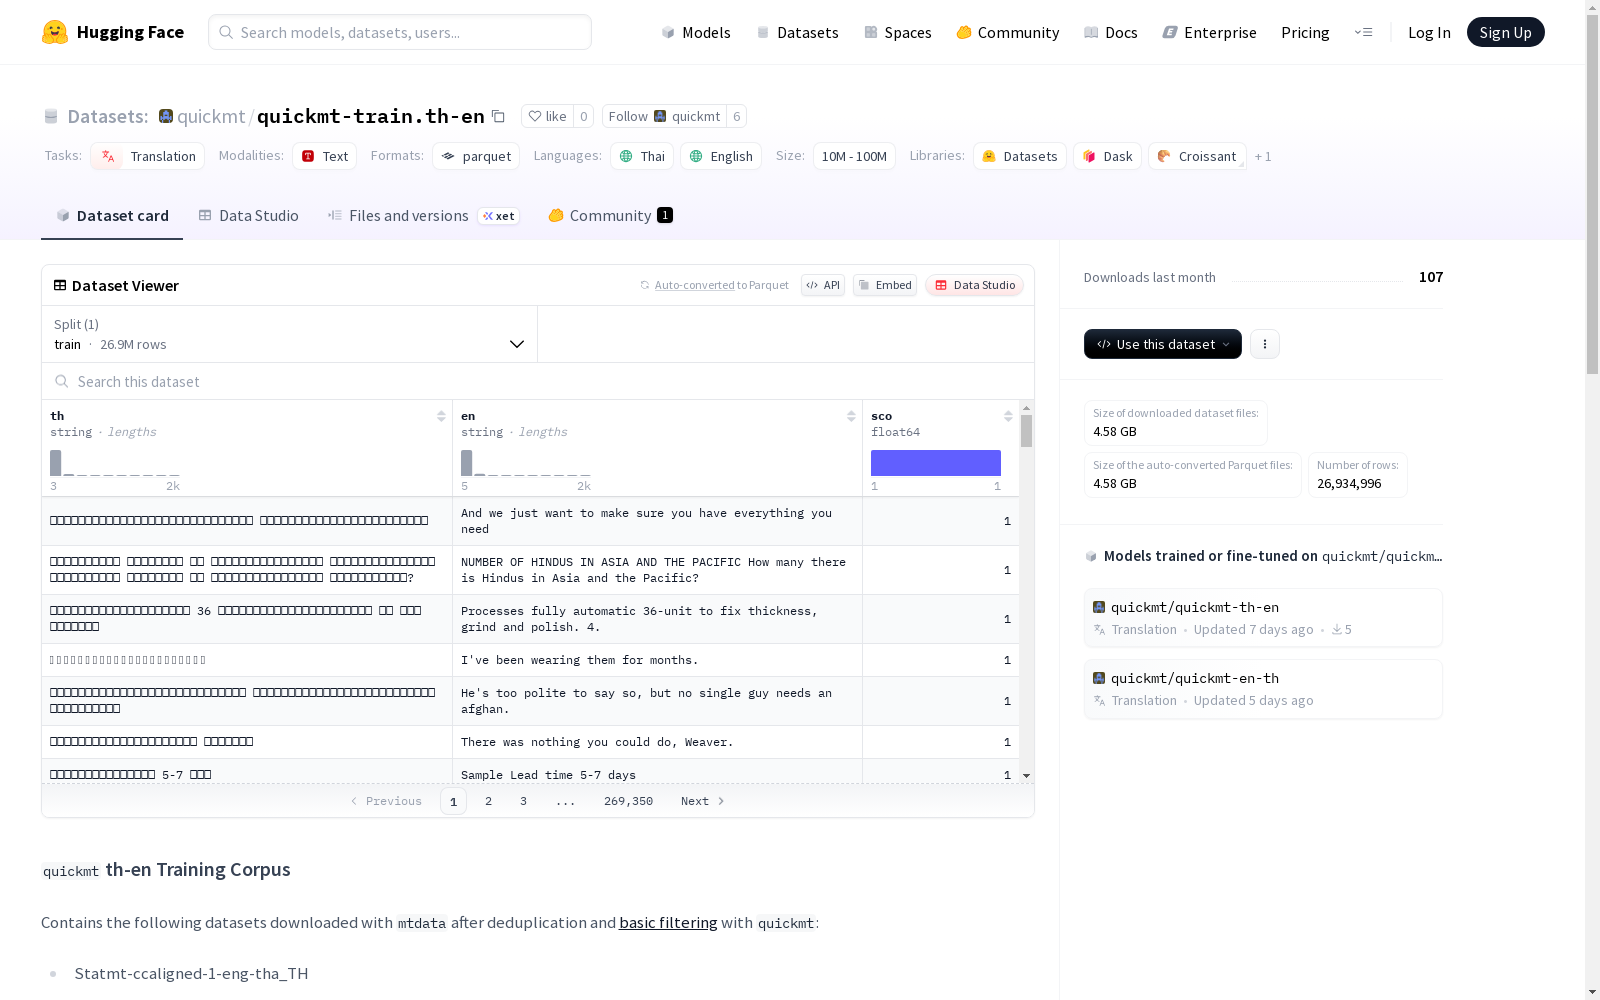Viewport: 1600px width, 1000px height.
Task: Click the red Data Studio button
Action: click(x=974, y=285)
